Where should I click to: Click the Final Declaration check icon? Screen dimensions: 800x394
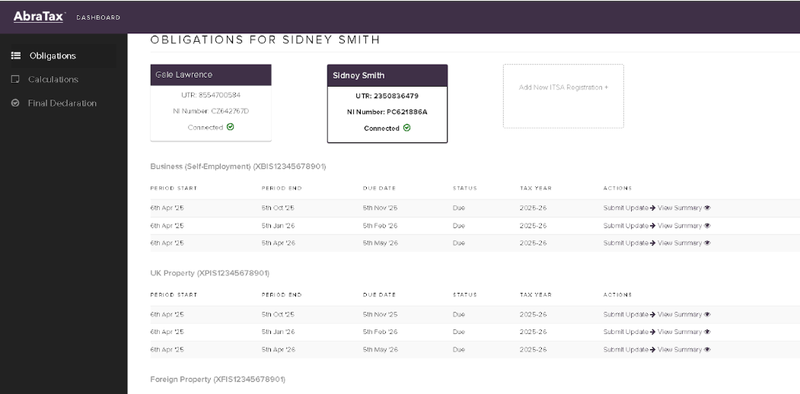tap(15, 103)
